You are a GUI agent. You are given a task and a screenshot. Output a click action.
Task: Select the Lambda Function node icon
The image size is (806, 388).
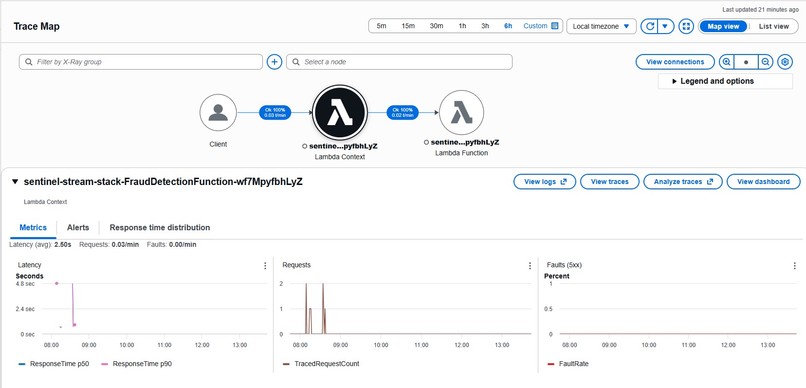coord(462,113)
